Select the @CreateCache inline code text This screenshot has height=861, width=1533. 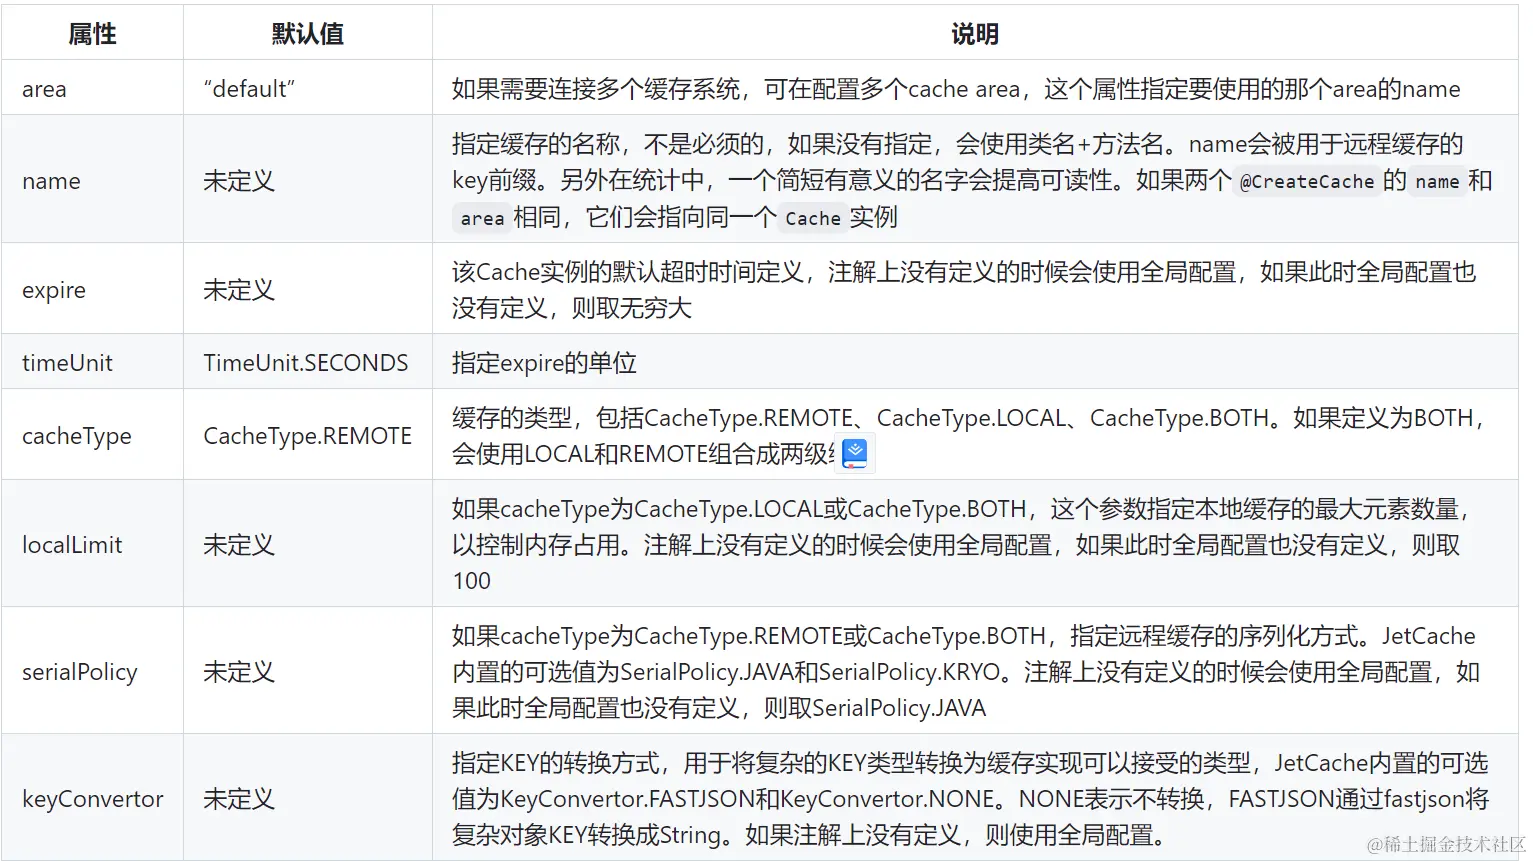[x=1307, y=181]
